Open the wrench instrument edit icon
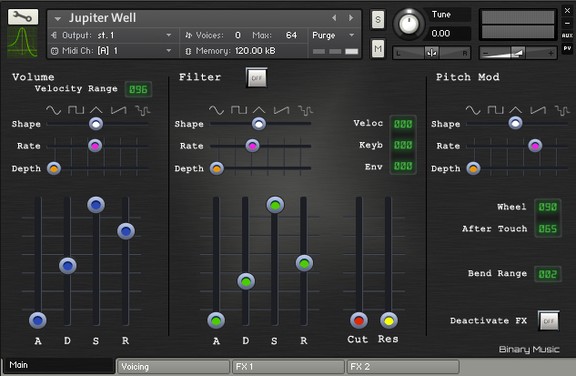The height and width of the screenshot is (376, 576). [23, 17]
